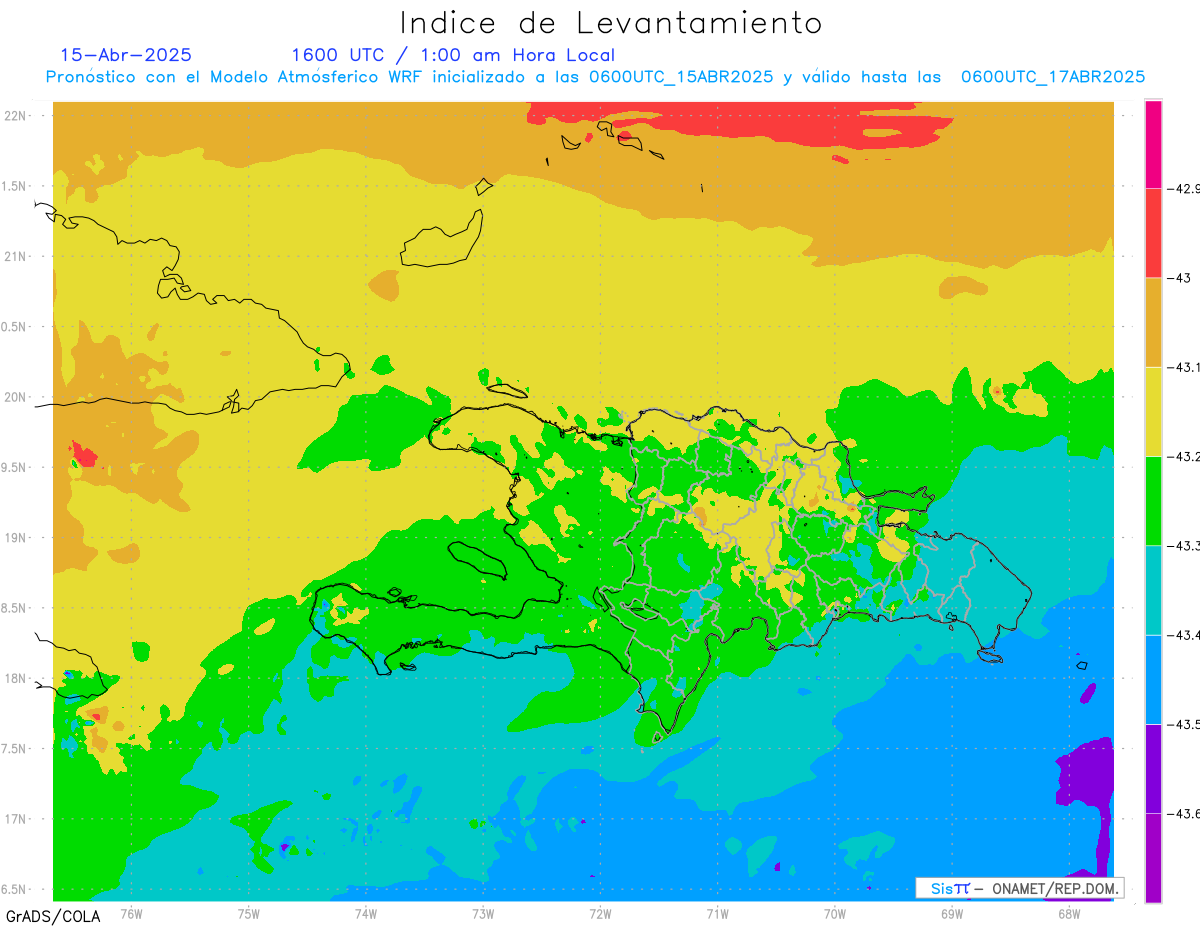This screenshot has height=927, width=1200.
Task: Select the "19N" latitude label
Action: (16, 538)
